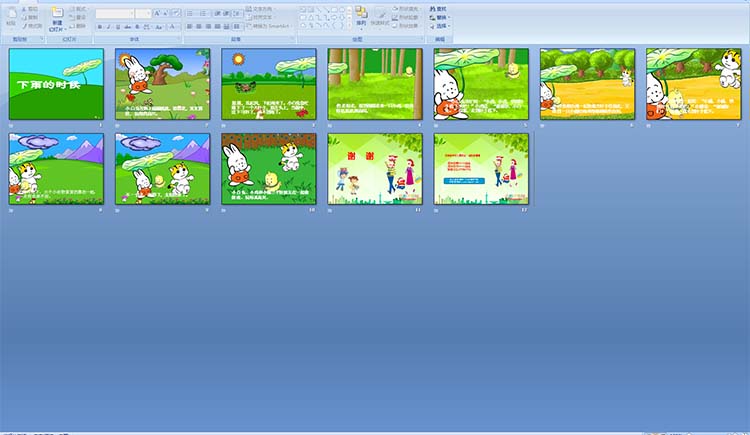Click Convert to SmartArt

[x=269, y=26]
